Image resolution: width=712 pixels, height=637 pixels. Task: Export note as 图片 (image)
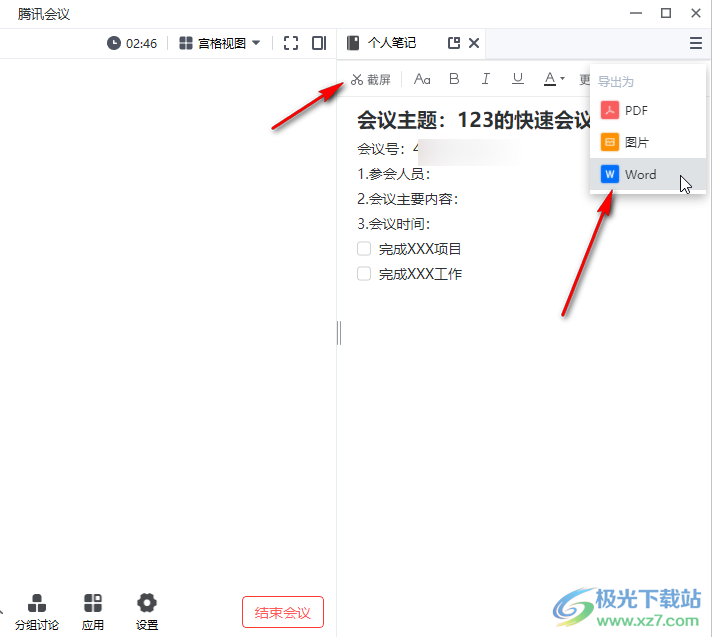[648, 142]
